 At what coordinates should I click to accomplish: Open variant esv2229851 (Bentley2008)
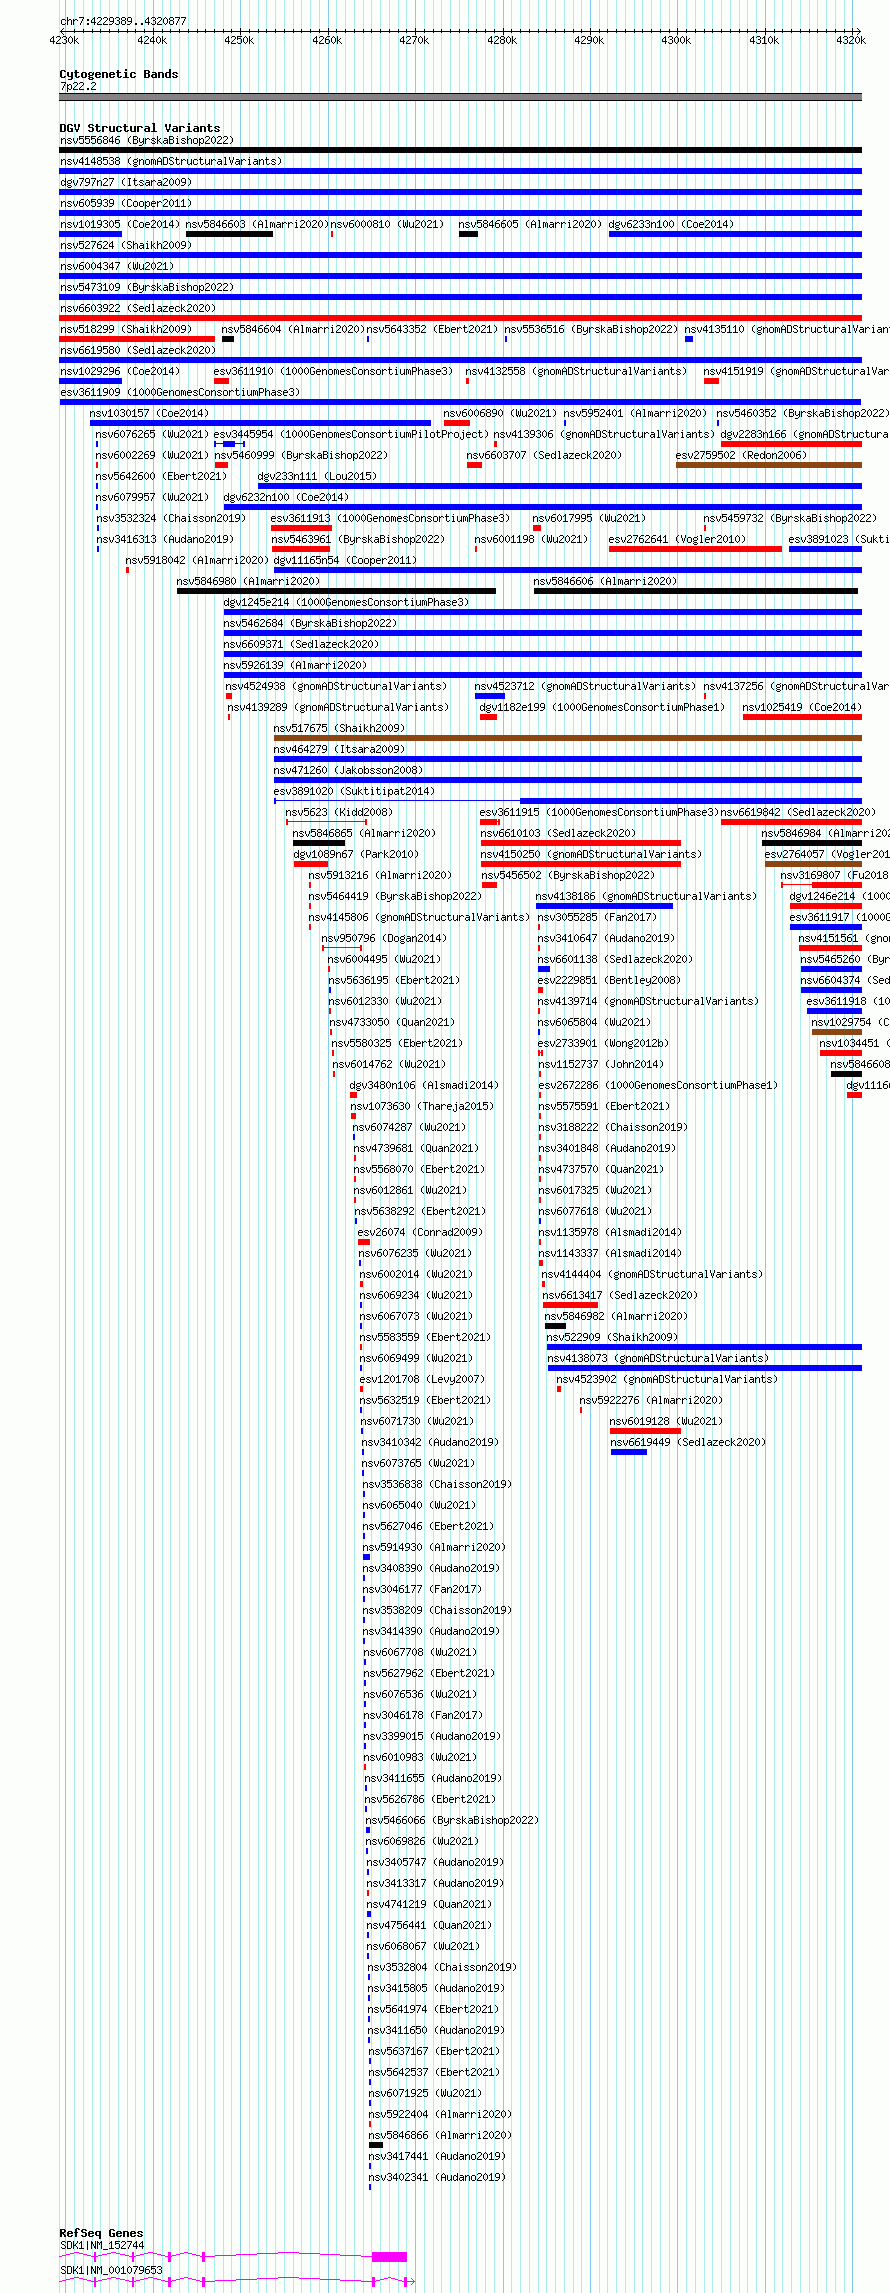click(x=609, y=981)
